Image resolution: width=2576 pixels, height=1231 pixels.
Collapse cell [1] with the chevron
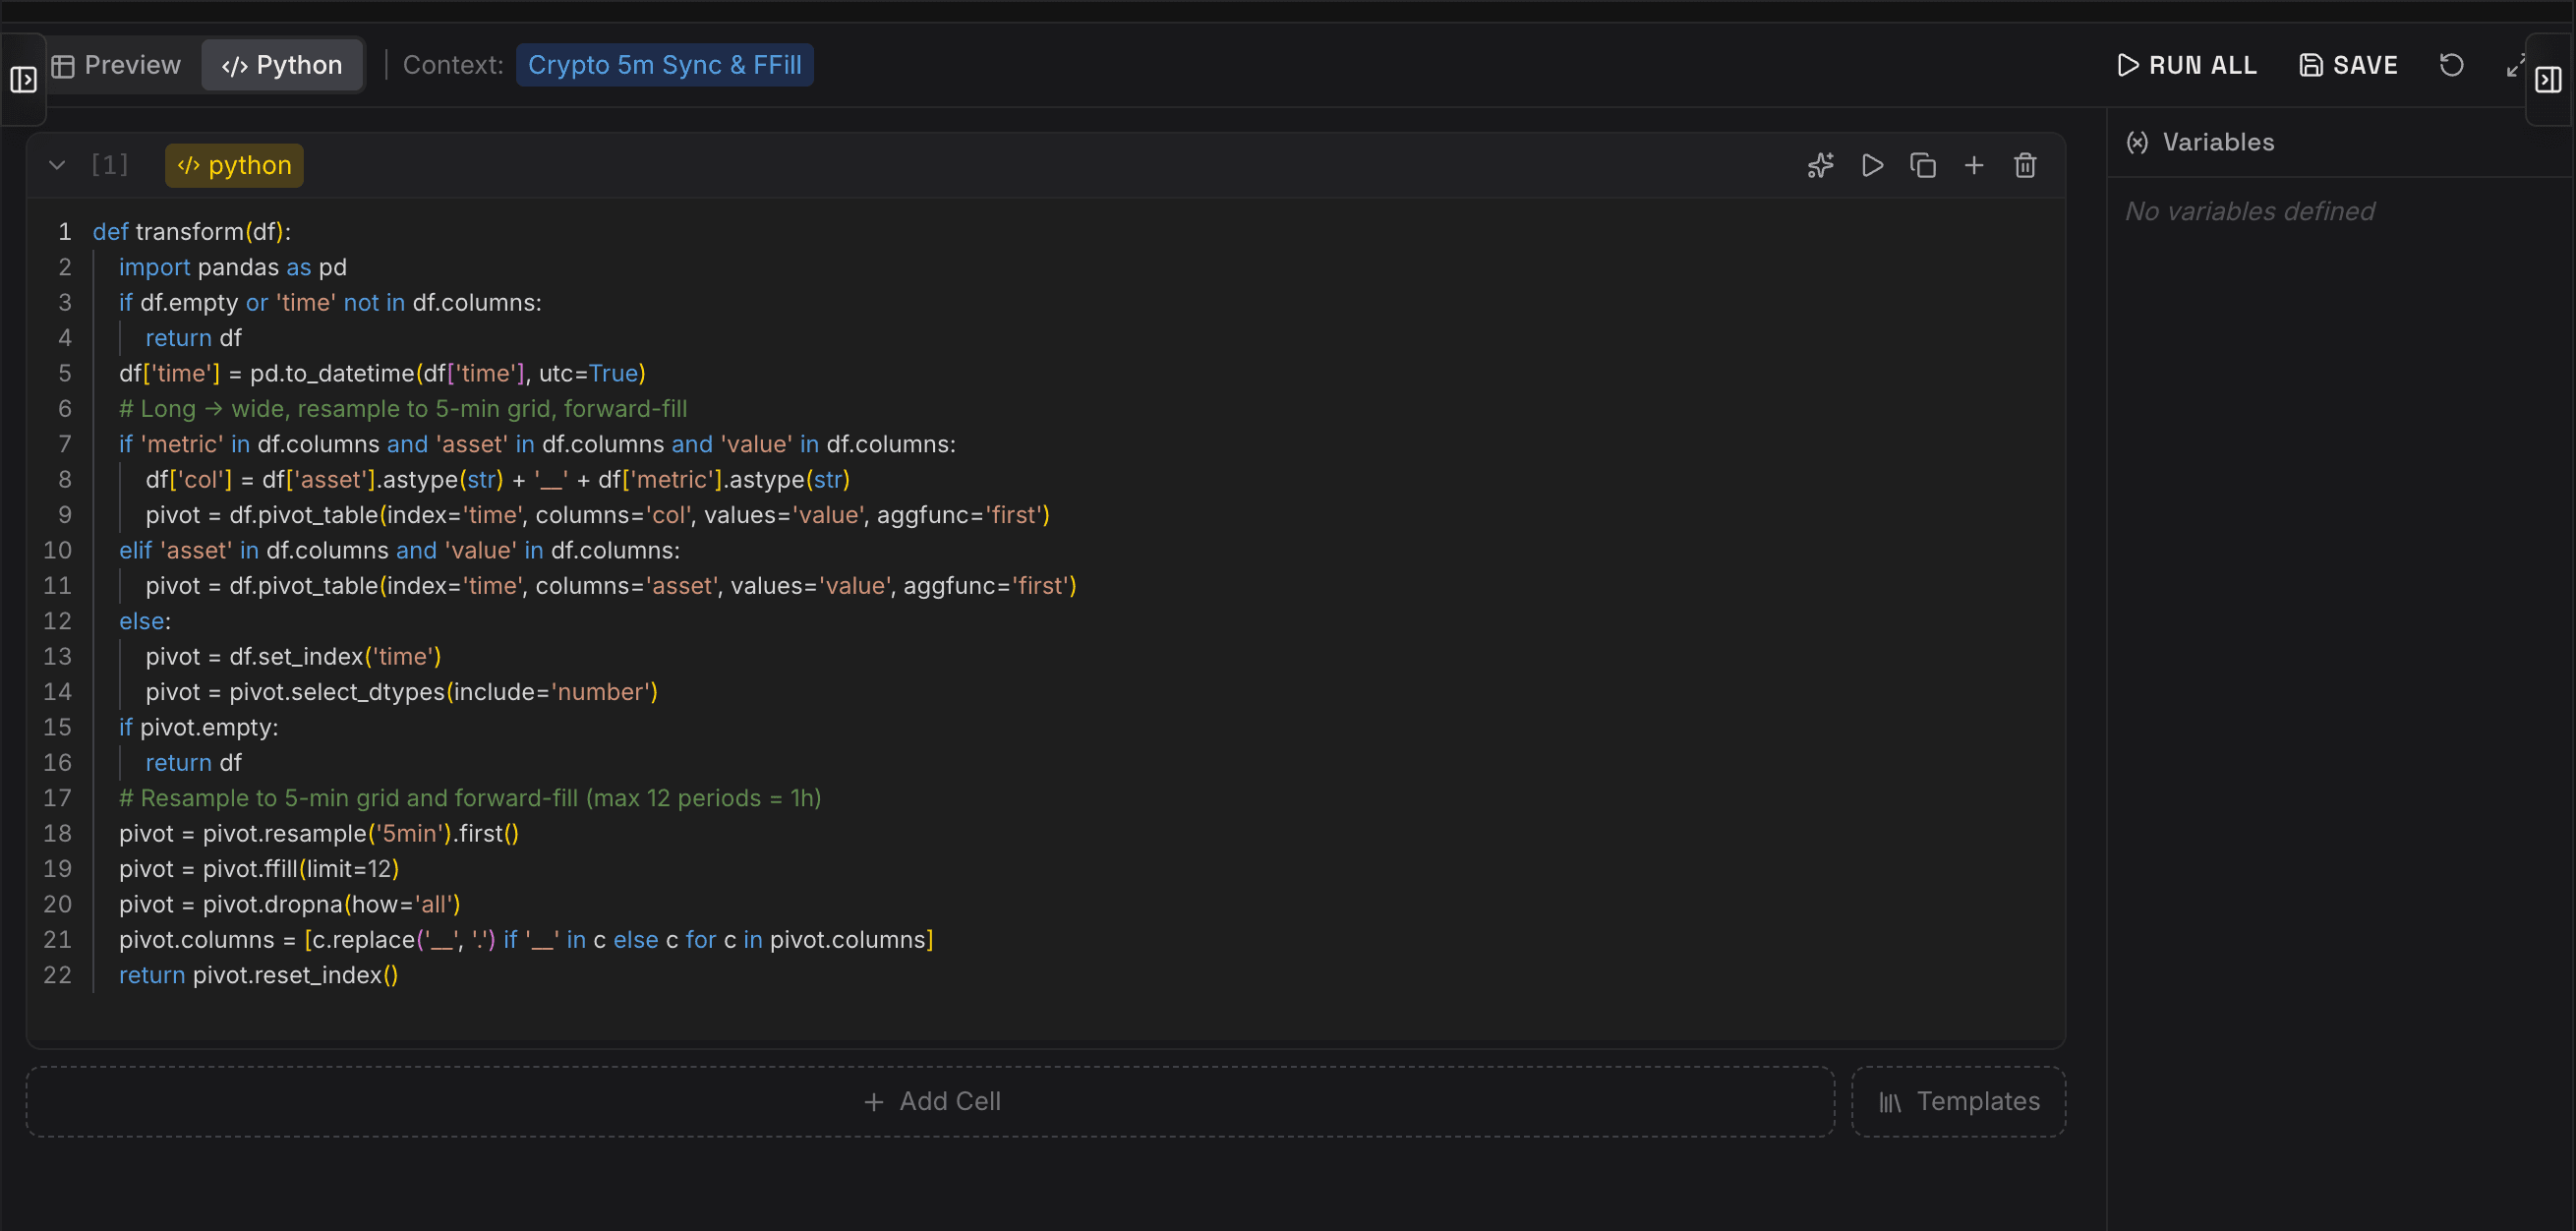[57, 165]
